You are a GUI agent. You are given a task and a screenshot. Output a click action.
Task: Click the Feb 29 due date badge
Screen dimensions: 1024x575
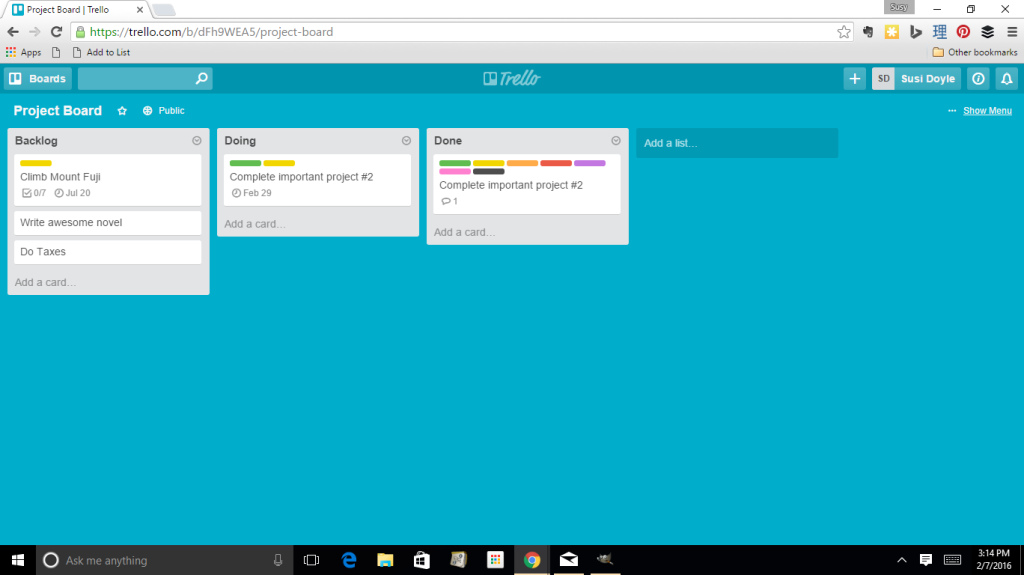click(251, 193)
